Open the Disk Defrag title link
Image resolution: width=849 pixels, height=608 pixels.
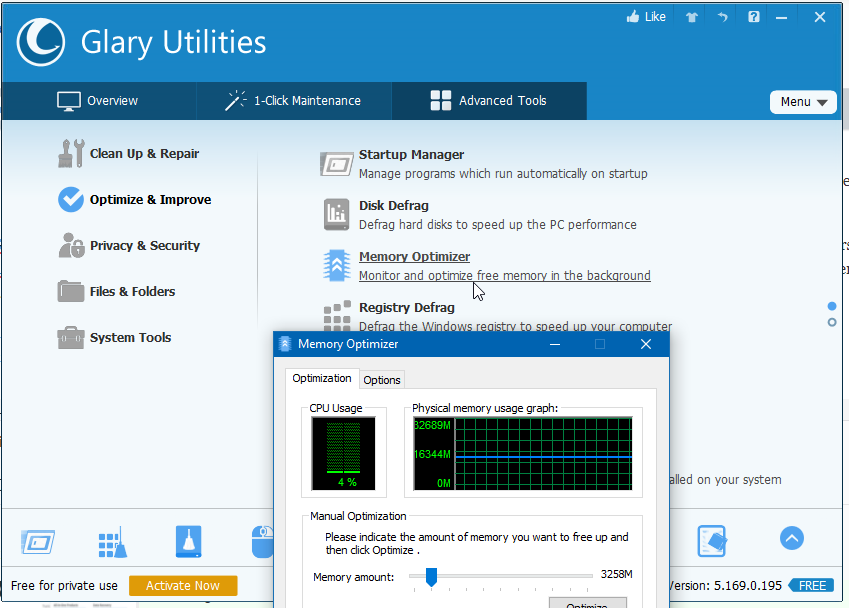394,206
